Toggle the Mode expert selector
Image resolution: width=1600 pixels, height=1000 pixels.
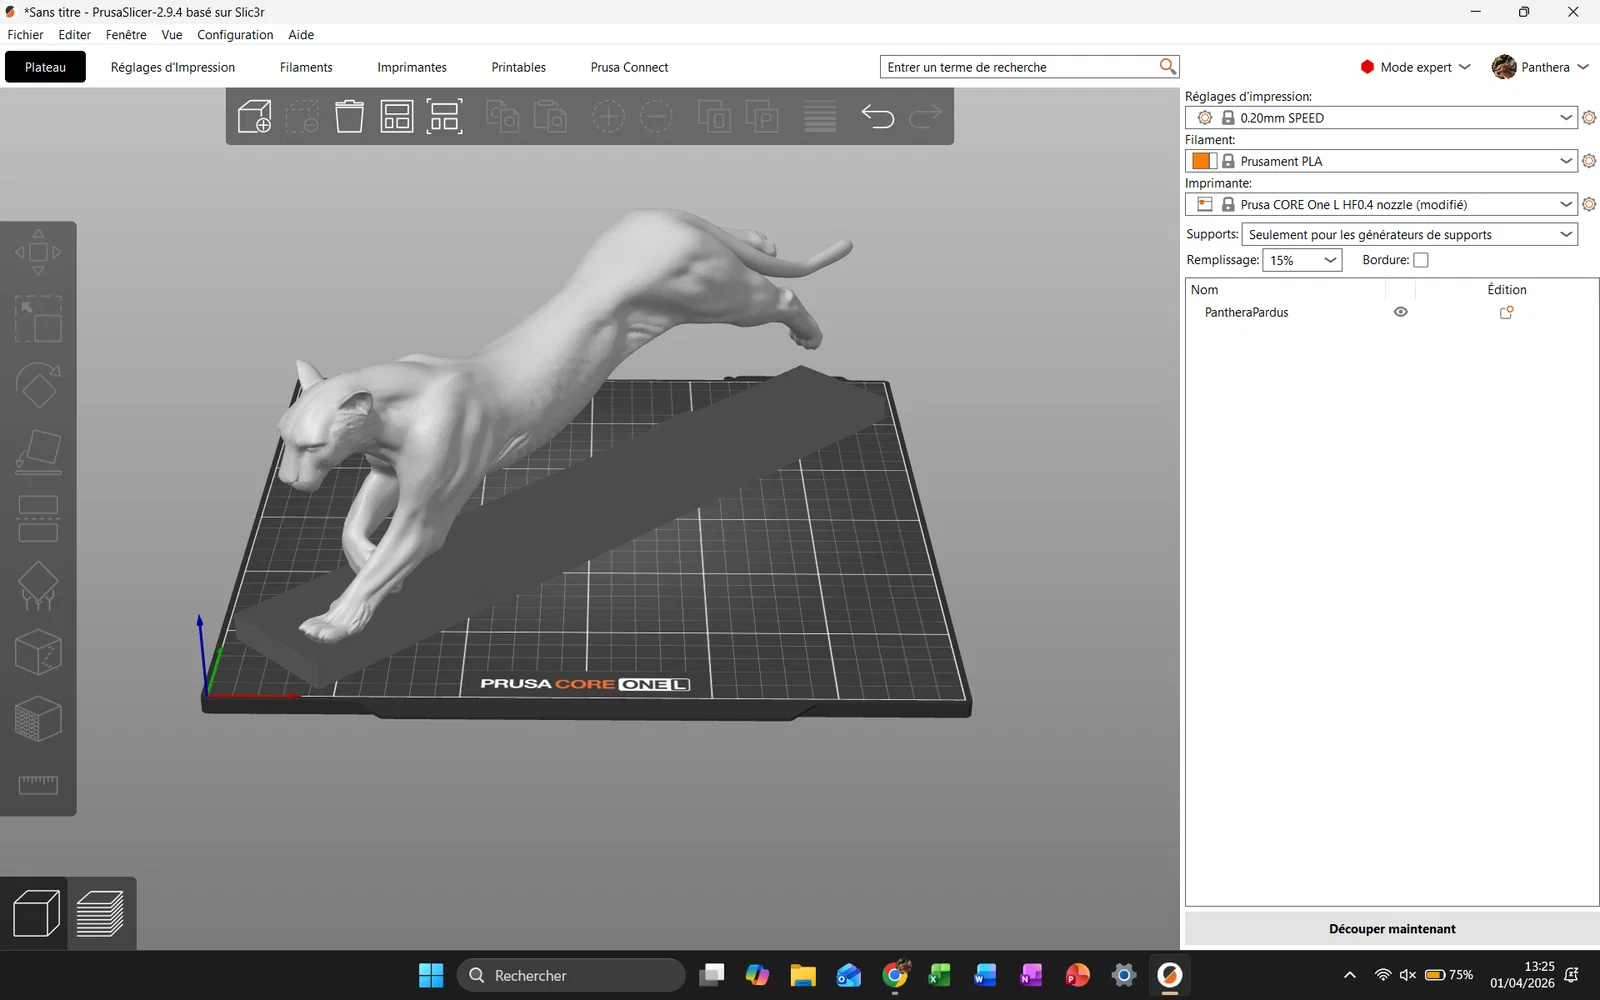coord(1415,67)
